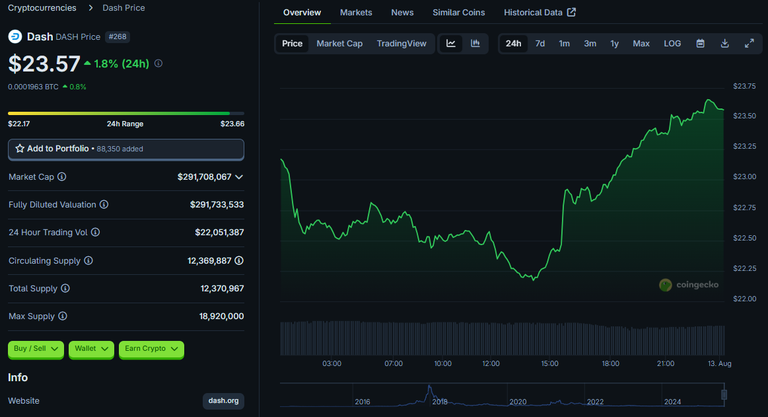This screenshot has height=417, width=768.
Task: Click the $23.66 range high value
Action: pyautogui.click(x=232, y=124)
